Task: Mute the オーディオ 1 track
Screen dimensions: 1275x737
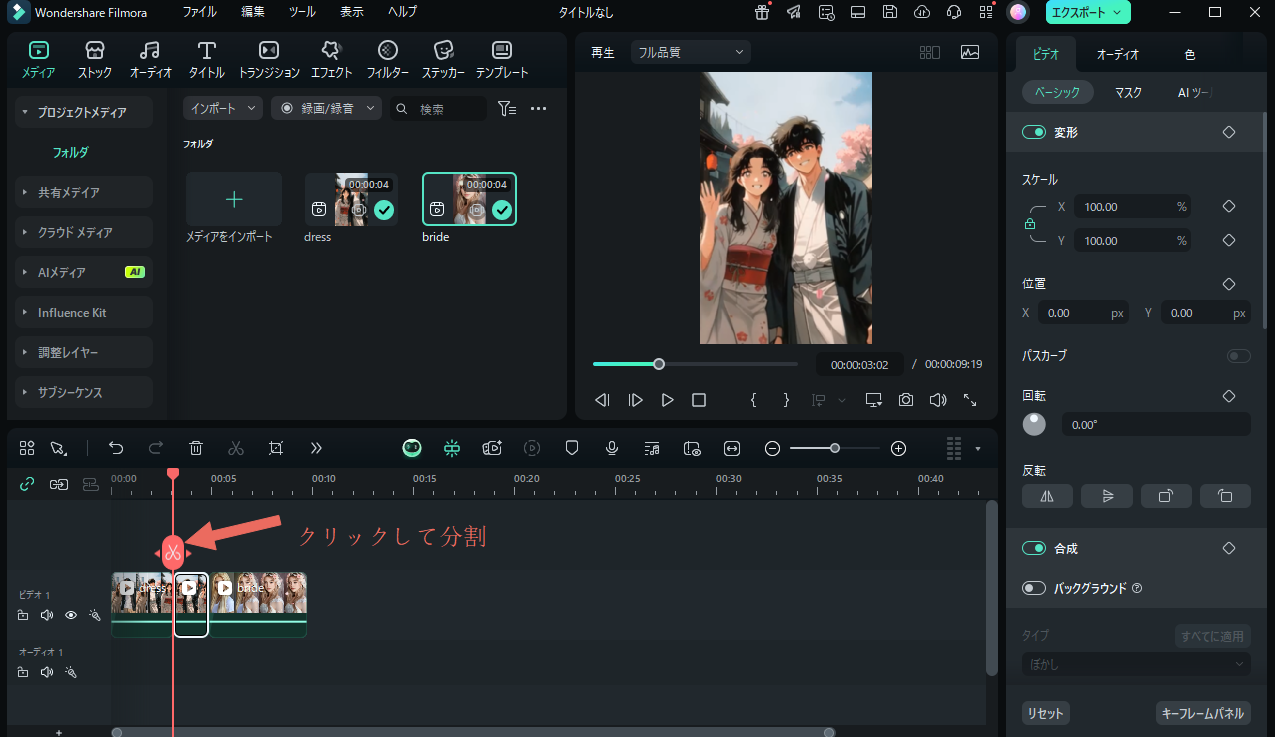Action: coord(46,672)
